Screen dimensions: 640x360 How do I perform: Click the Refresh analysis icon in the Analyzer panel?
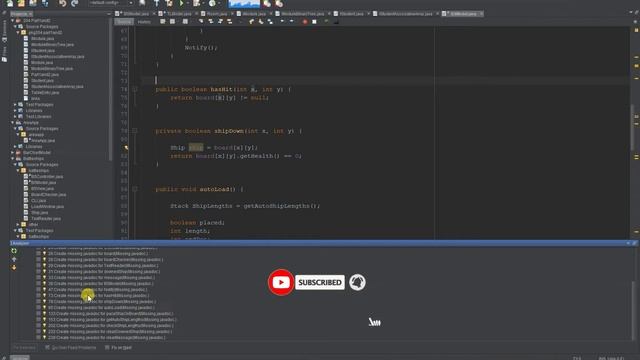click(14, 251)
